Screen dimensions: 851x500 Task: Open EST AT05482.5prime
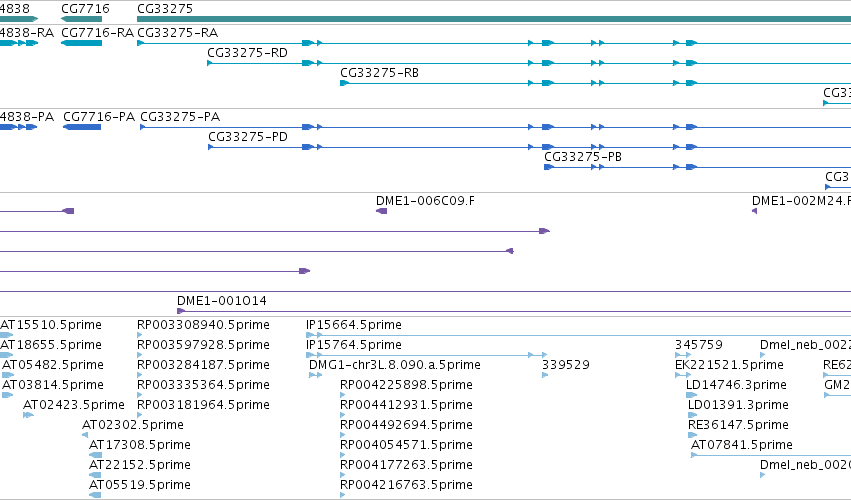[x=53, y=365]
